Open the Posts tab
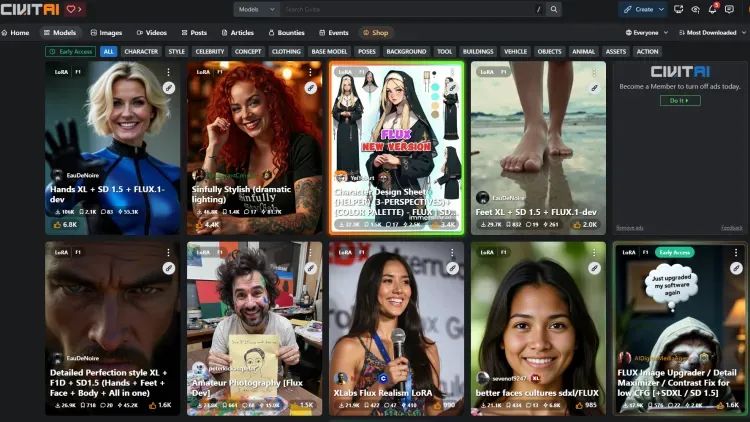The width and height of the screenshot is (750, 422). point(194,33)
